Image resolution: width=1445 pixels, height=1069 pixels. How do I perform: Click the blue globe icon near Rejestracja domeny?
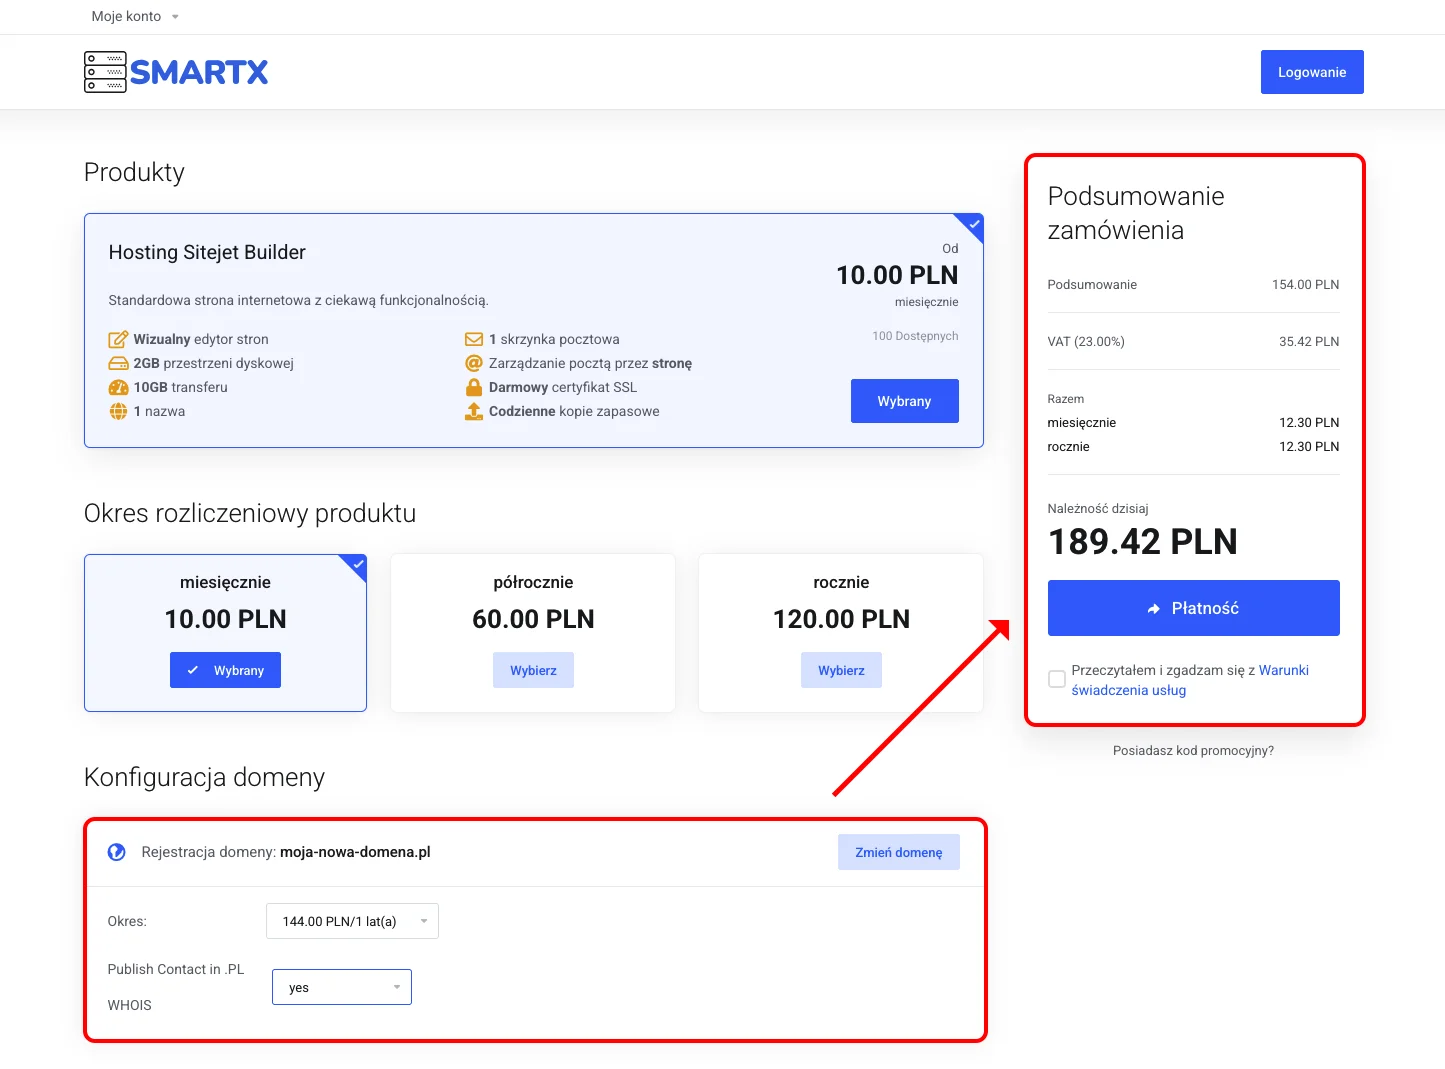coord(116,852)
